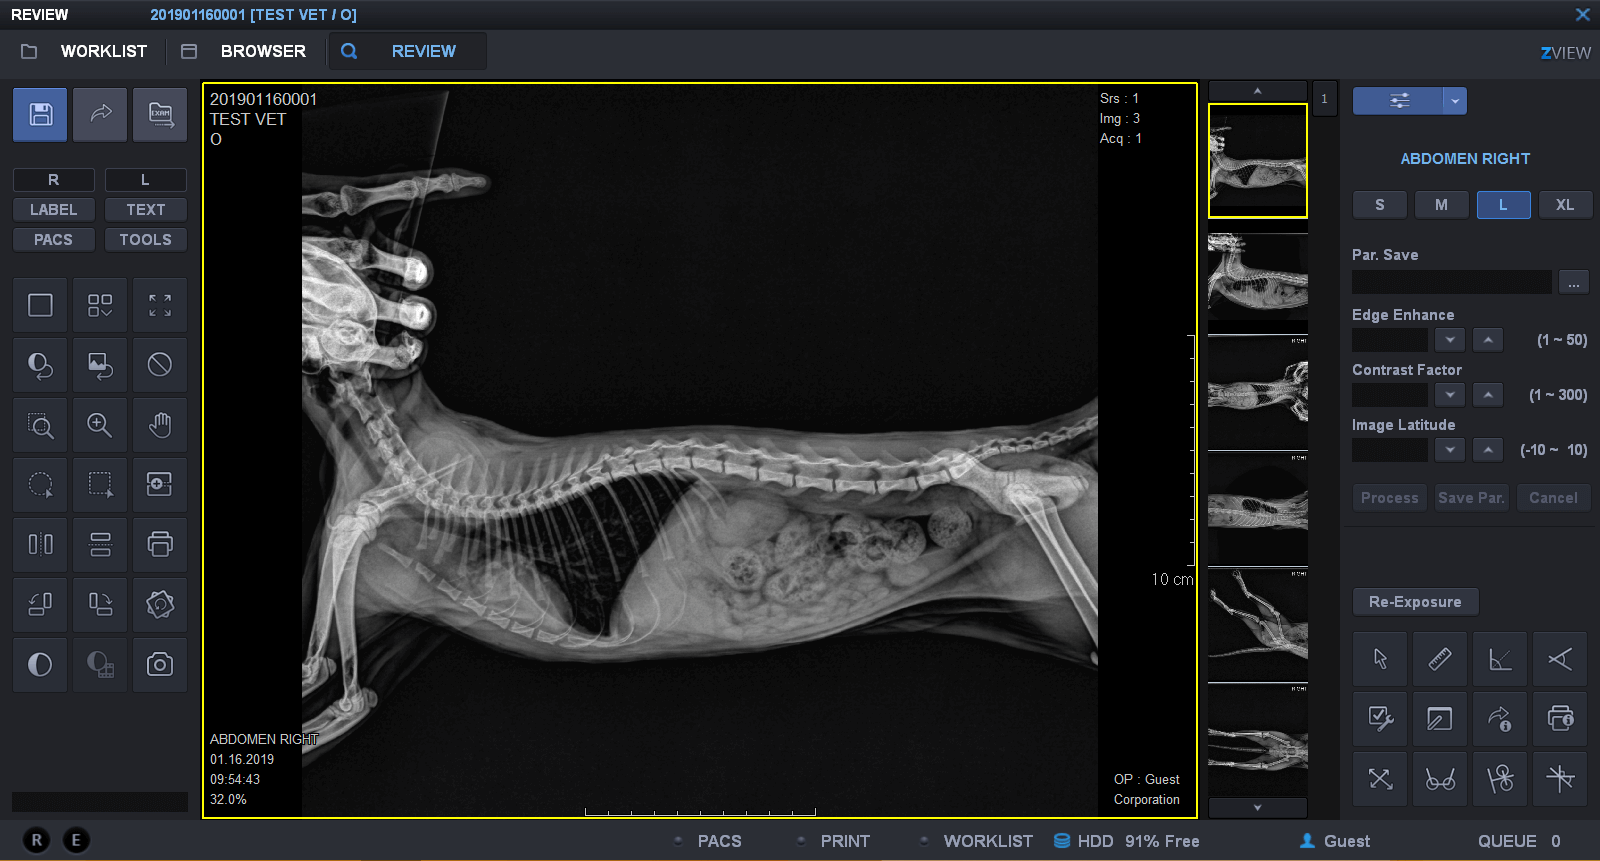This screenshot has width=1600, height=861.
Task: Click the invert contrast half-circle icon
Action: tap(40, 665)
